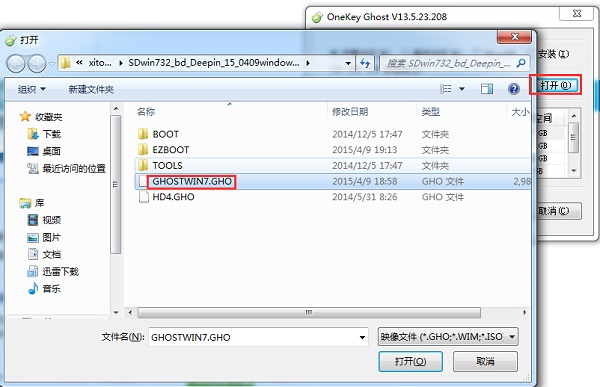This screenshot has height=387, width=600.
Task: Open the 文档 library
Action: pos(52,255)
